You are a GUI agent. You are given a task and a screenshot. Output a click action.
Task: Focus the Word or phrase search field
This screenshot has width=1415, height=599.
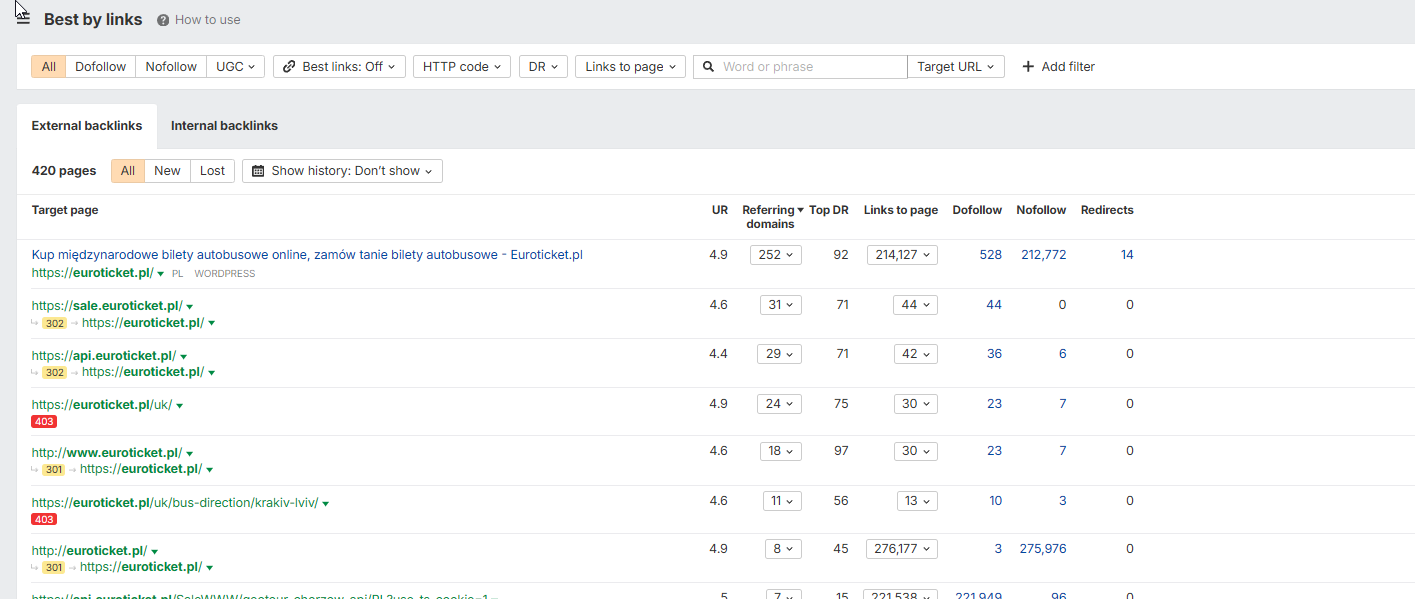click(x=800, y=67)
